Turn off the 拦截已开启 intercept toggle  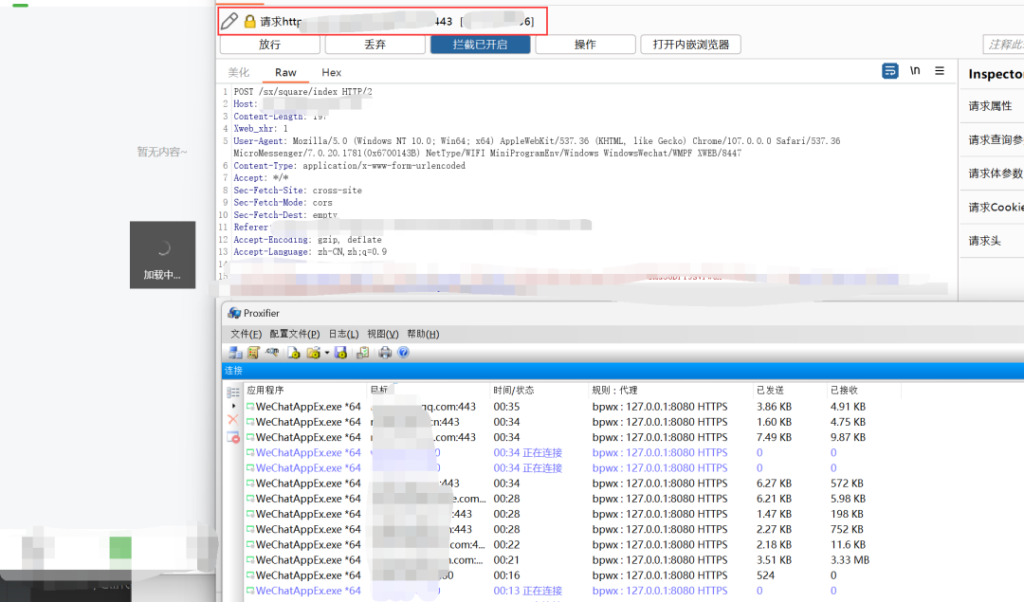[x=480, y=44]
